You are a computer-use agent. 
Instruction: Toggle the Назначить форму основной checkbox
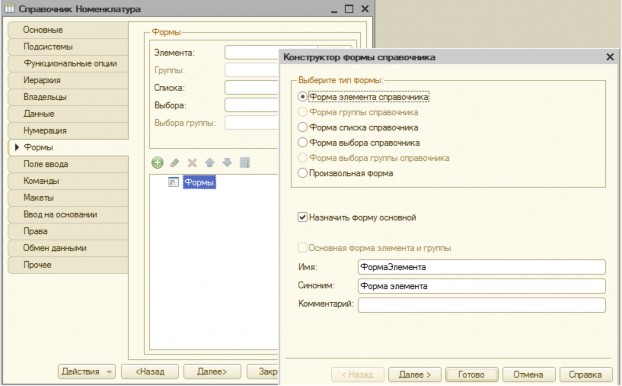pos(302,217)
